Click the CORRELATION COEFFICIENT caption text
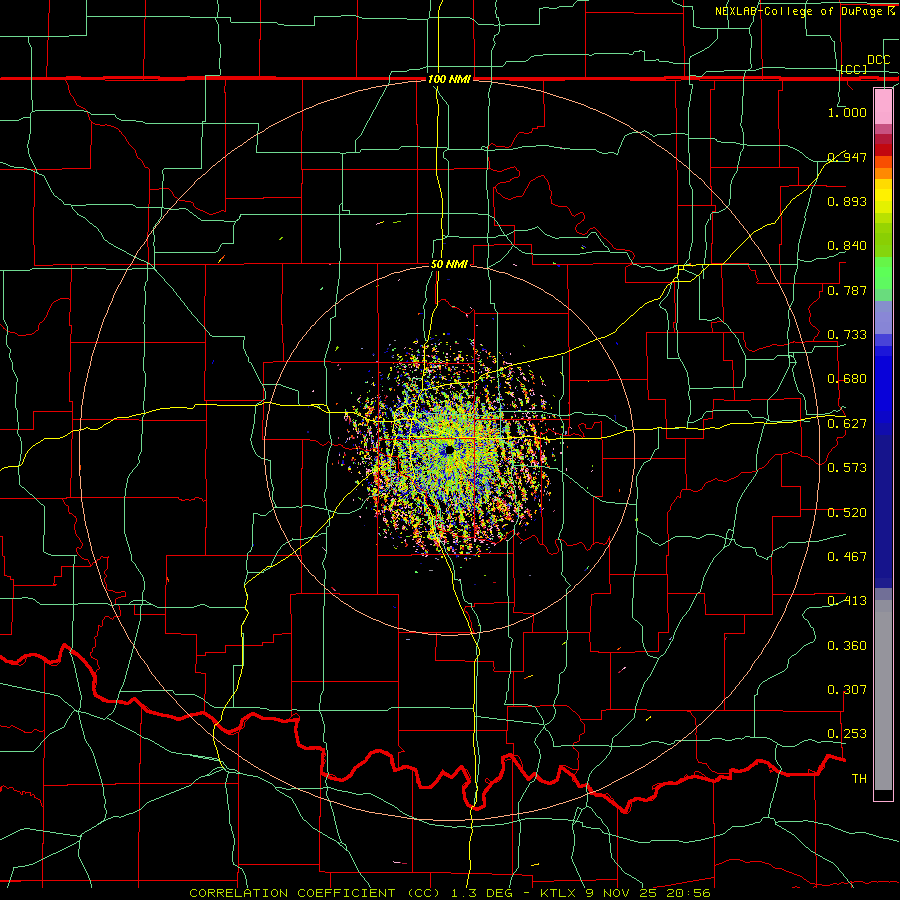Viewport: 900px width, 900px height. (x=449, y=893)
